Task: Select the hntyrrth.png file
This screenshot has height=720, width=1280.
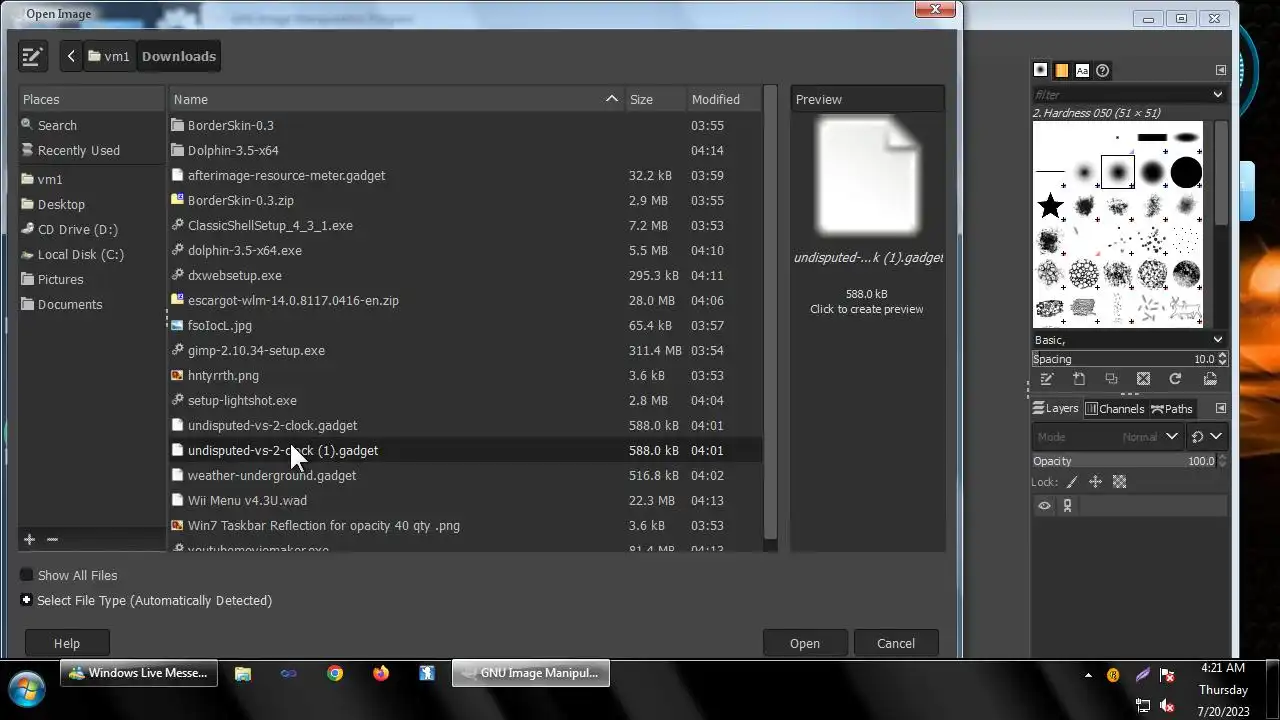Action: coord(465,375)
